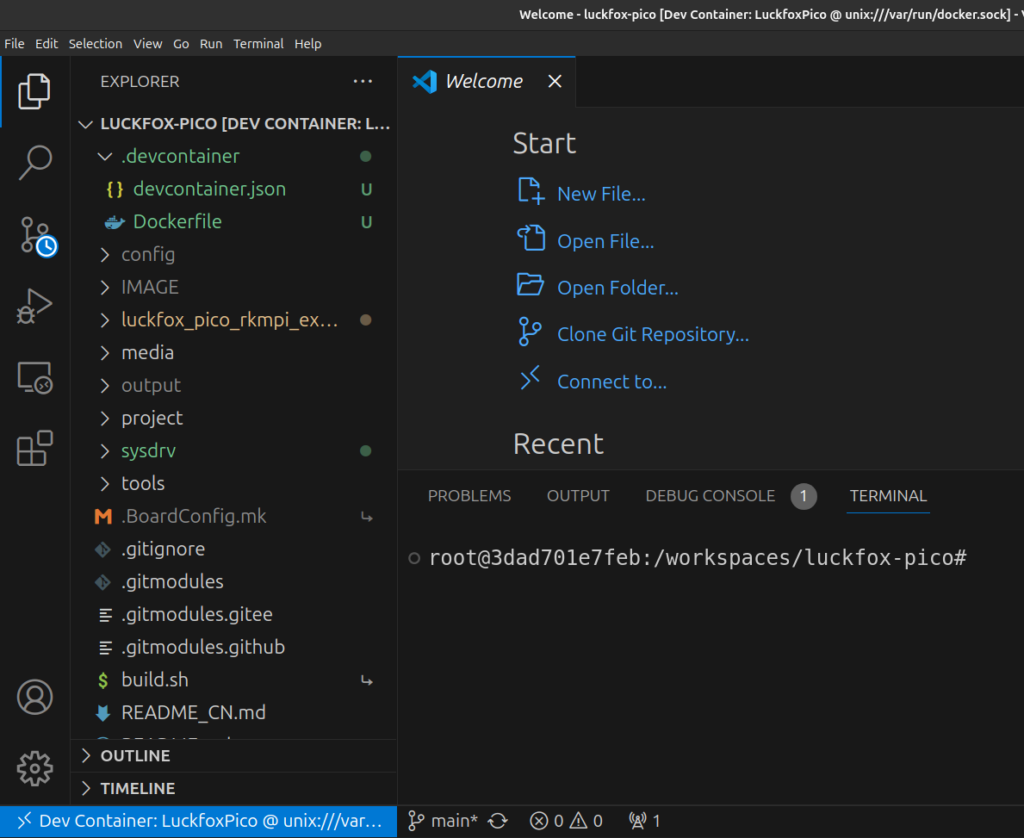The image size is (1024, 838).
Task: Expand the project folder
Action: pos(104,418)
